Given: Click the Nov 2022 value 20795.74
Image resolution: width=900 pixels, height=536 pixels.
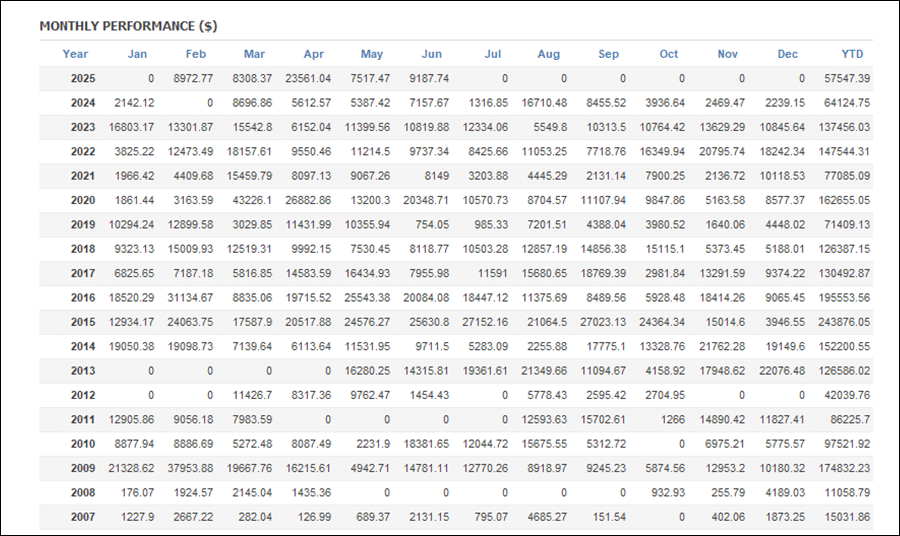Looking at the screenshot, I should 722,152.
